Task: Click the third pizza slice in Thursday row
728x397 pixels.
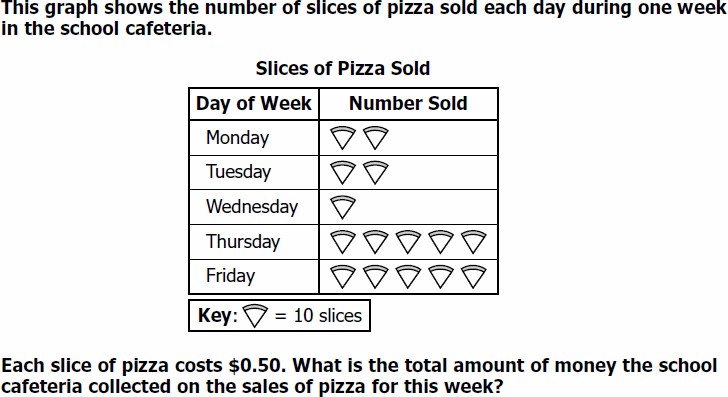Action: coord(408,242)
